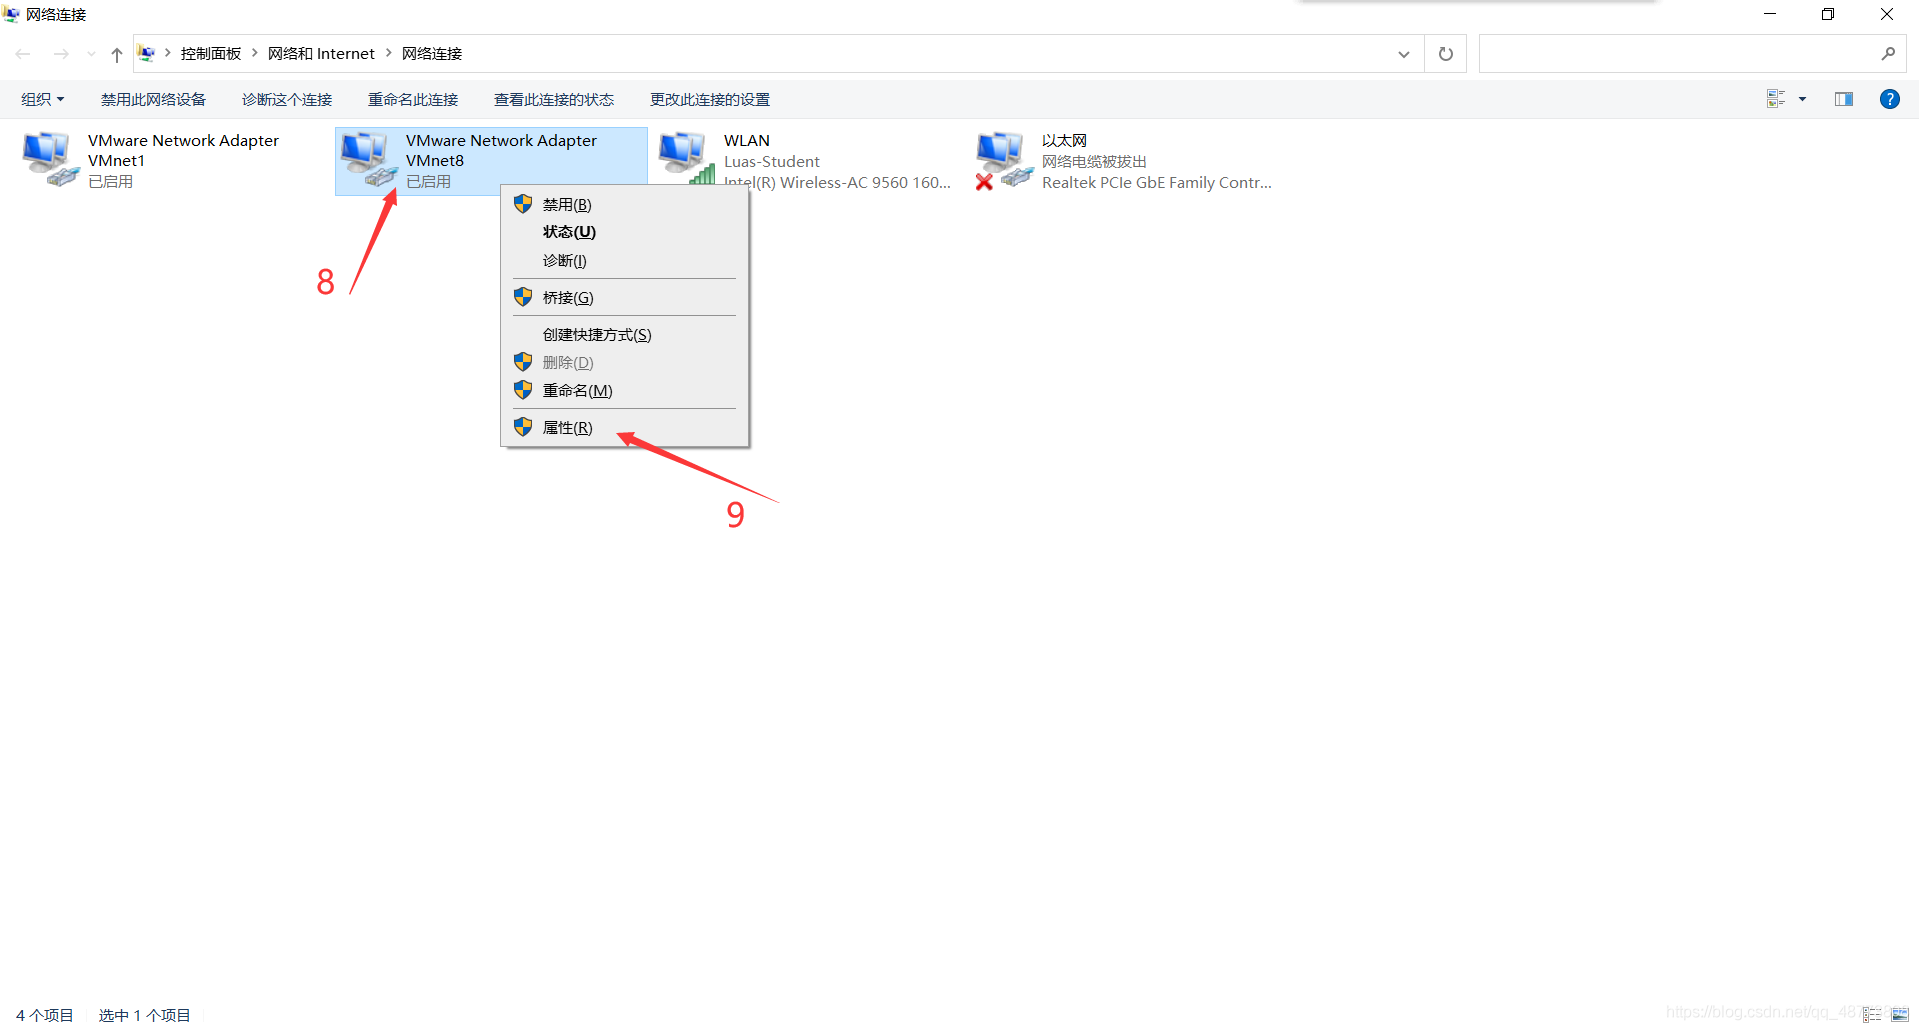Choose 创建快捷方式(S) from context menu

(x=625, y=334)
